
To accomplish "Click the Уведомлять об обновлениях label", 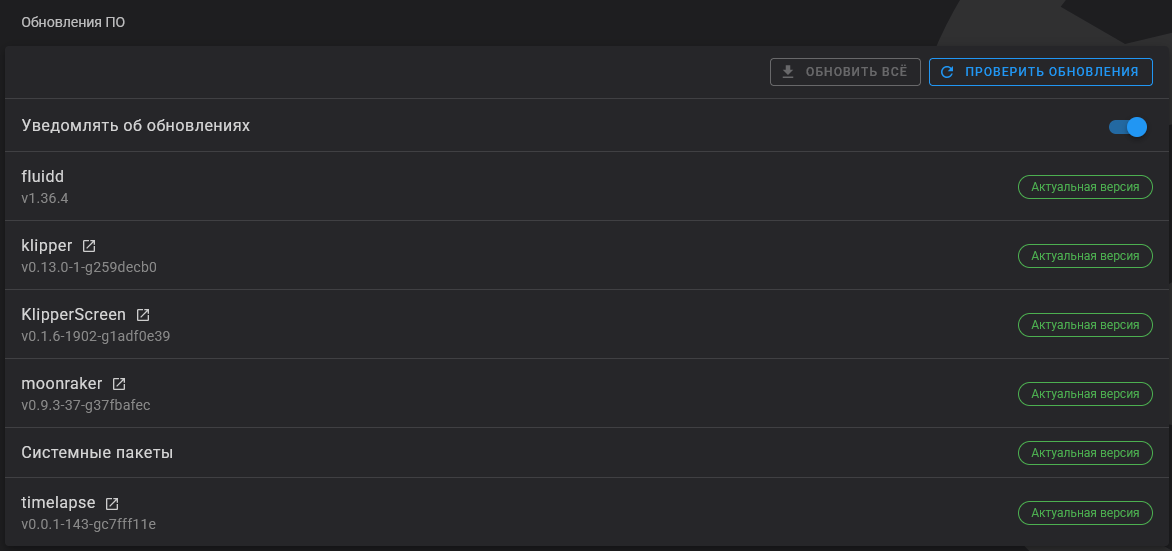I will pos(135,126).
